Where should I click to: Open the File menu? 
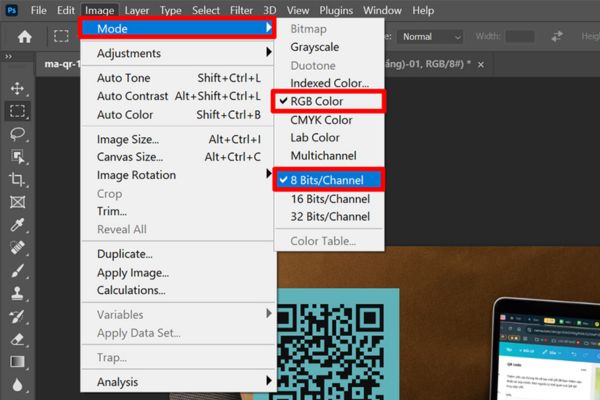pyautogui.click(x=39, y=10)
